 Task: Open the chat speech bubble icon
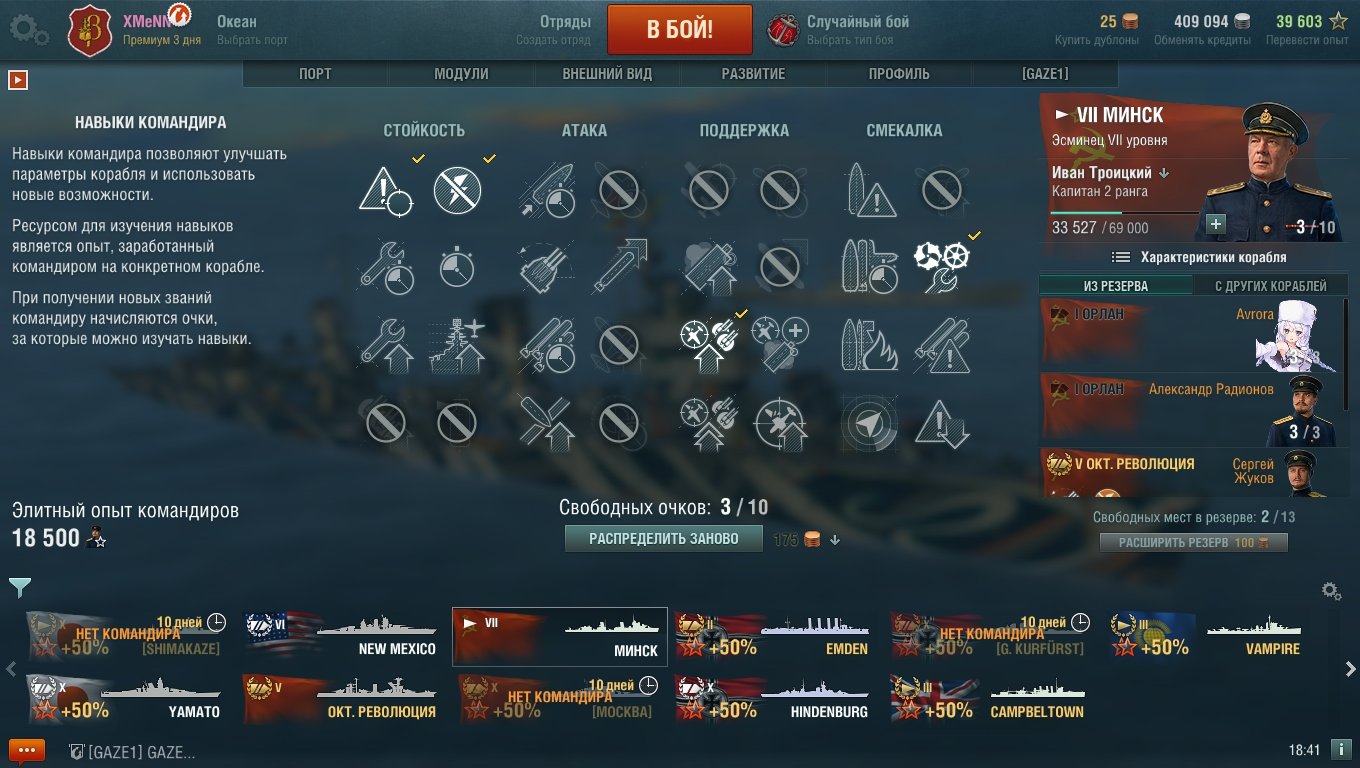click(x=27, y=751)
